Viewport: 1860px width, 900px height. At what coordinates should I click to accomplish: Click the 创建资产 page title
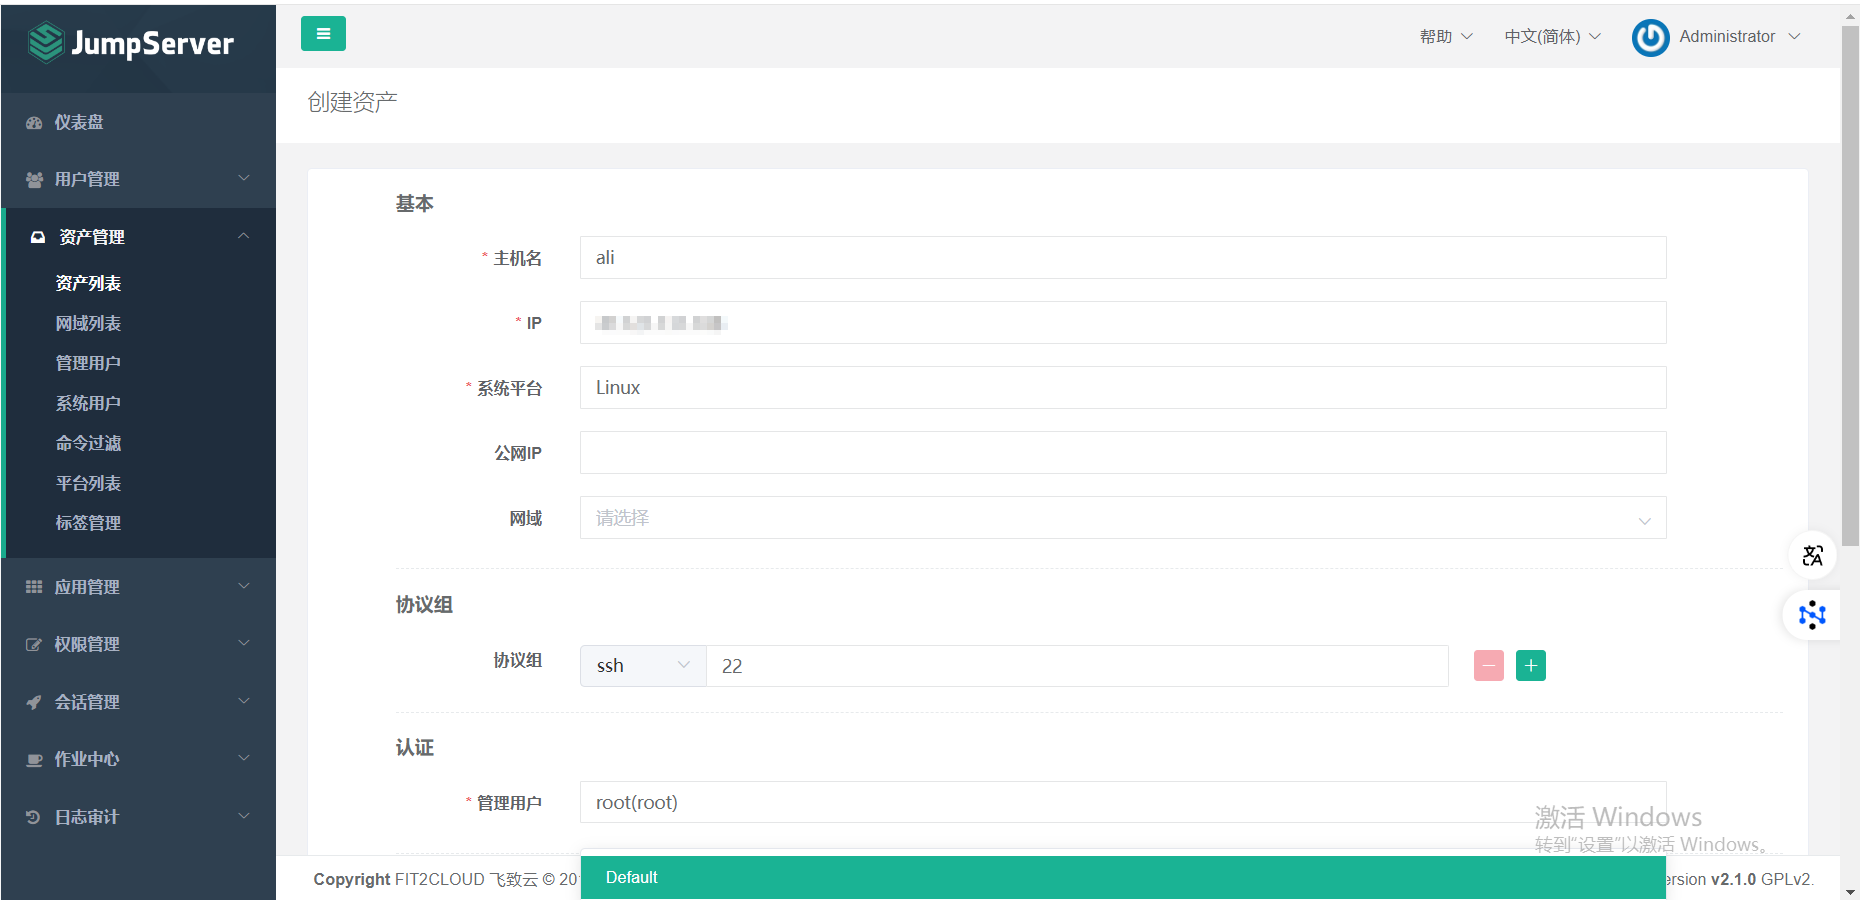click(352, 102)
